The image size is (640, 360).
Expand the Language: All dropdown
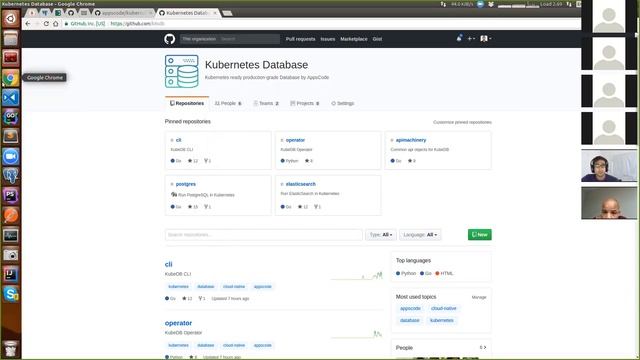pos(420,235)
